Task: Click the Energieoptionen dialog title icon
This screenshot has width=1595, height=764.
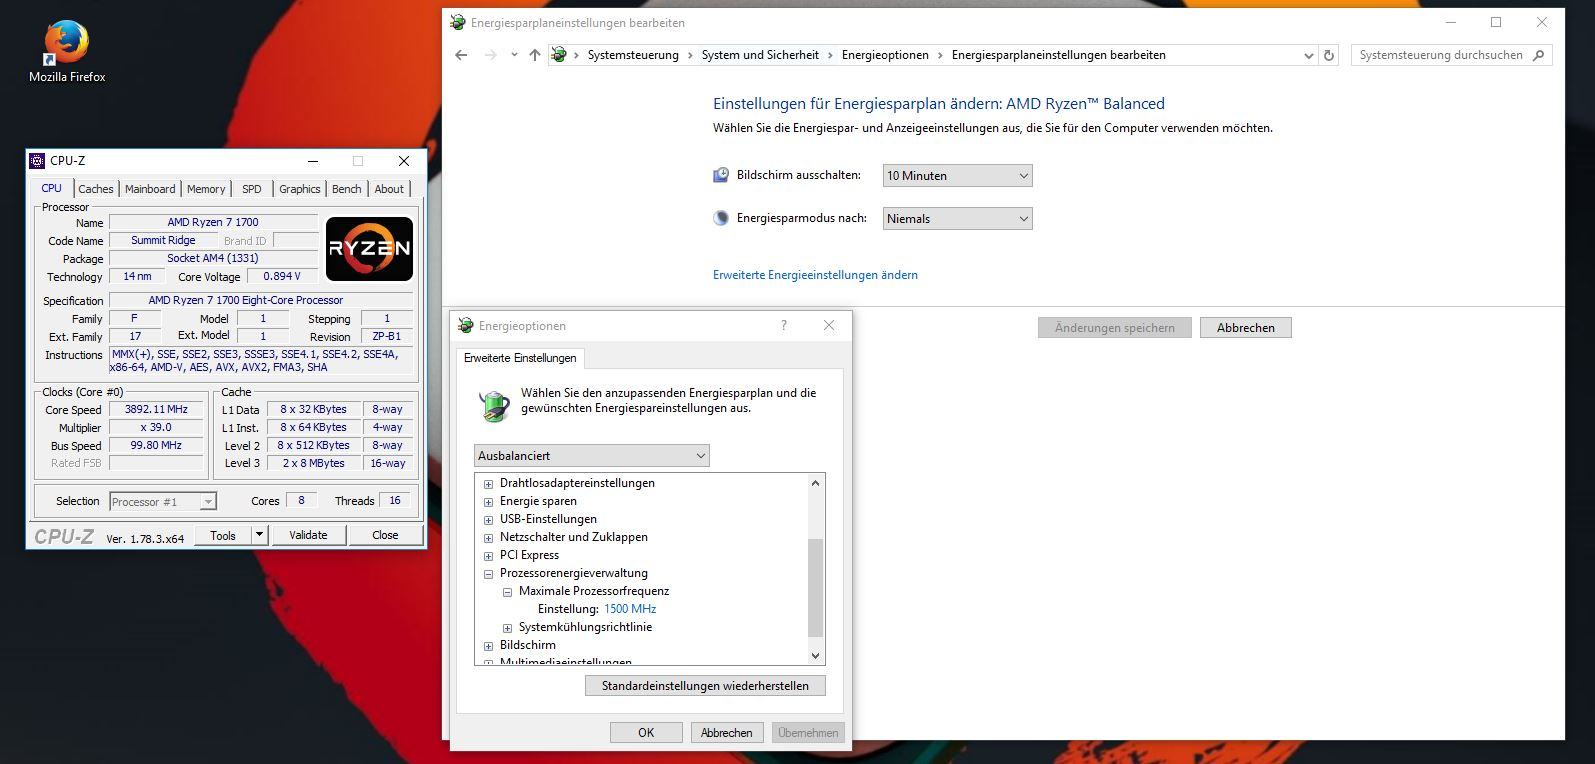Action: [x=465, y=325]
